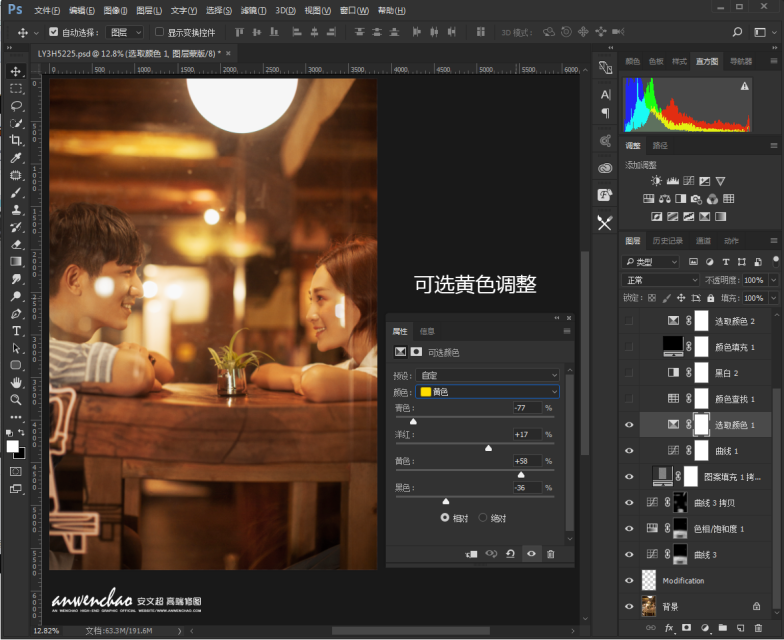
Task: Open the 不透明度 dropdown arrow
Action: click(774, 280)
